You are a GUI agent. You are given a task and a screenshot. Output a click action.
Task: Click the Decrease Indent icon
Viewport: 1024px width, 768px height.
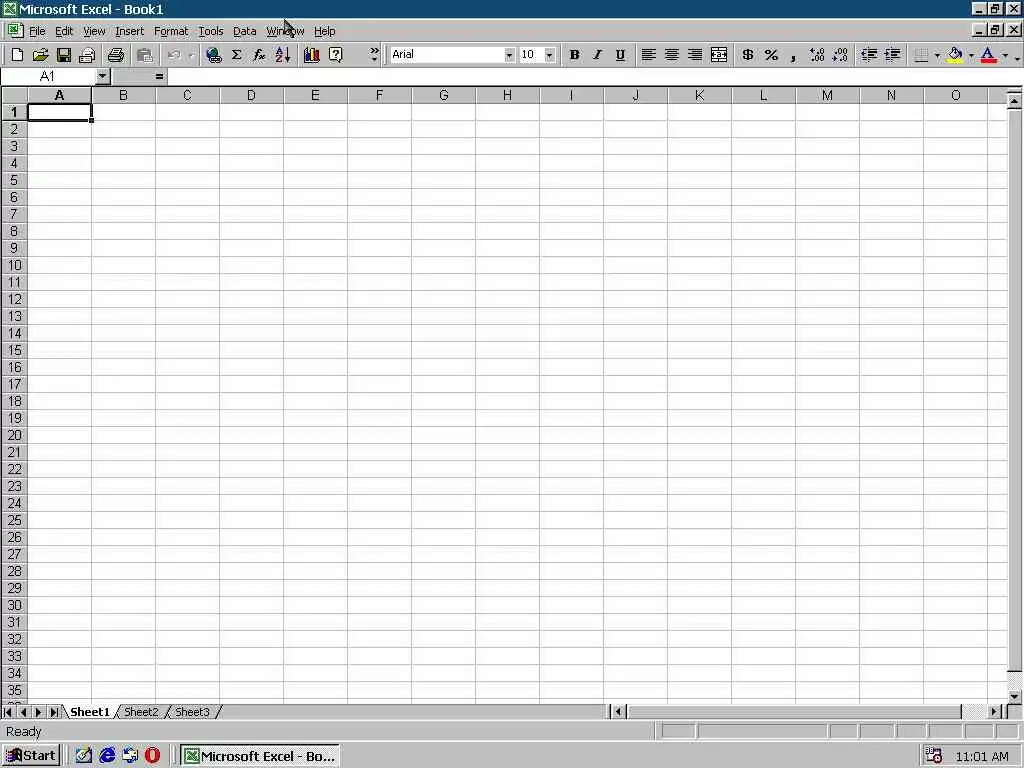(x=869, y=55)
